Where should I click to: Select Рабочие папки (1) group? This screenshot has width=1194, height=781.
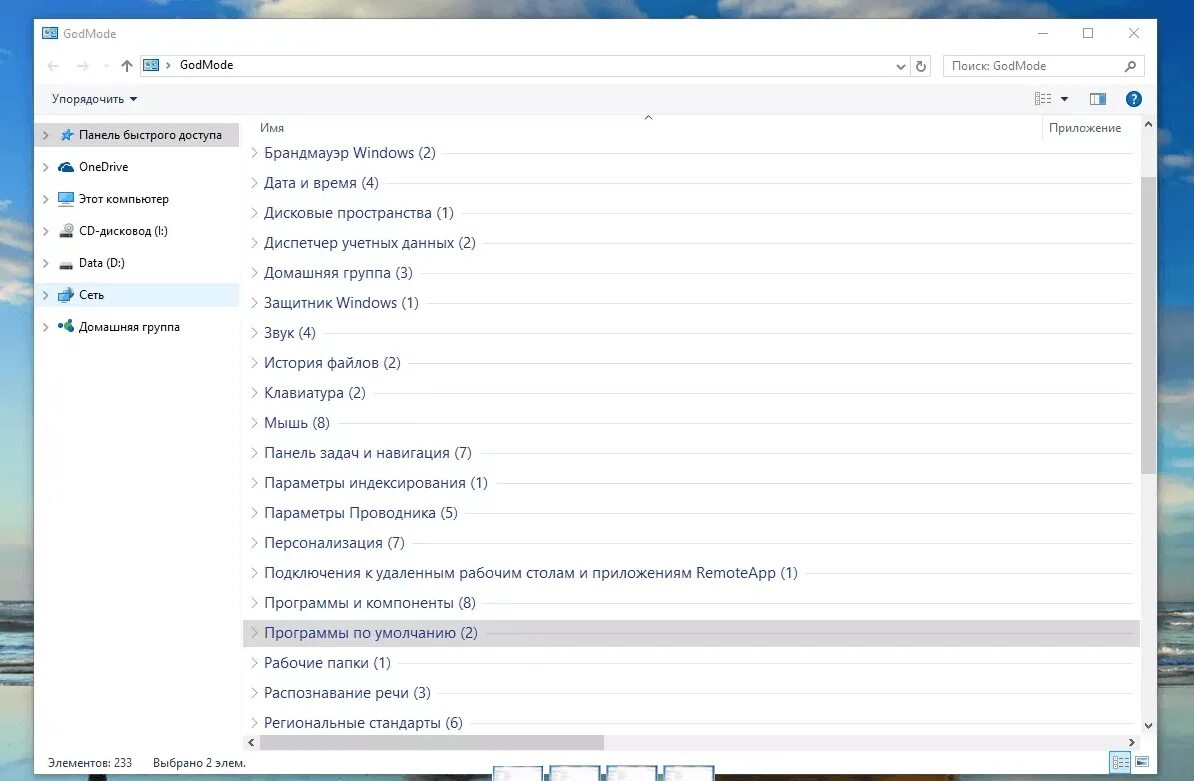327,663
